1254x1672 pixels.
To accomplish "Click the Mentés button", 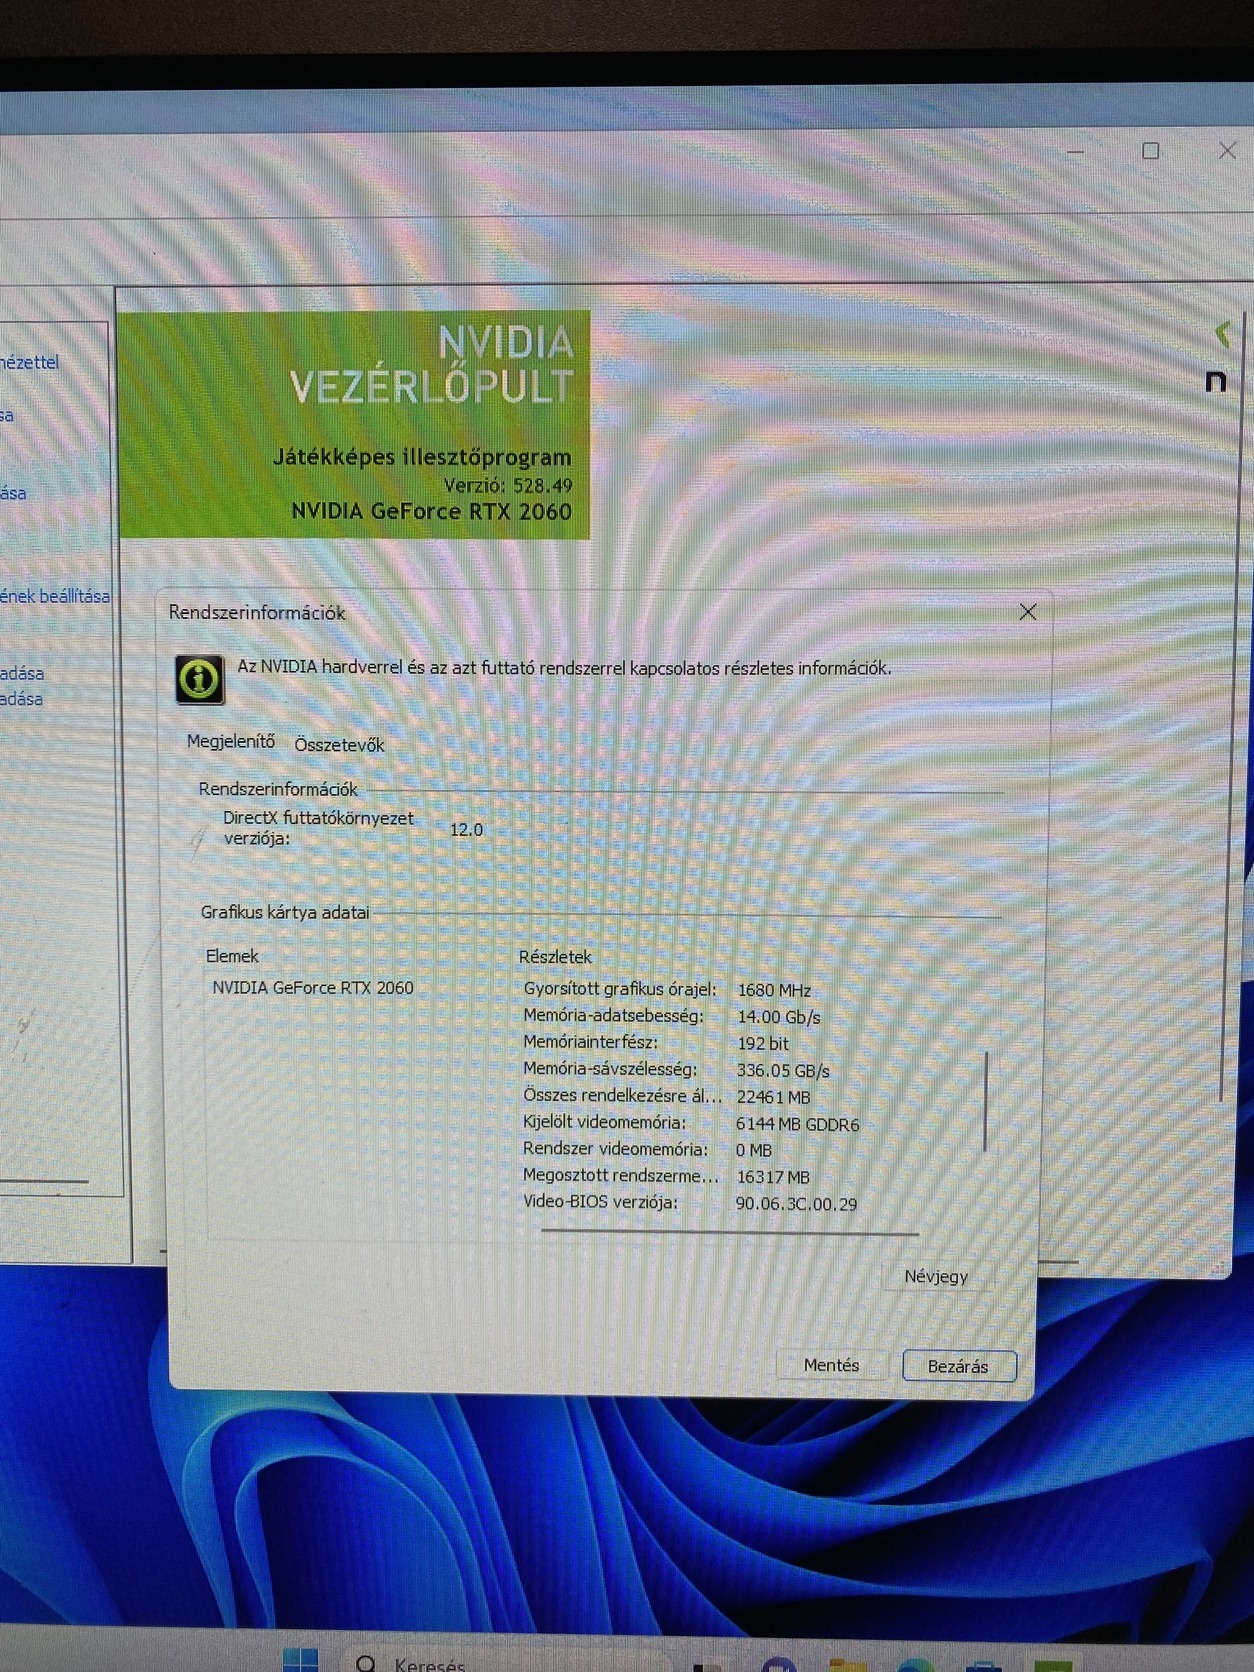I will tap(831, 1365).
